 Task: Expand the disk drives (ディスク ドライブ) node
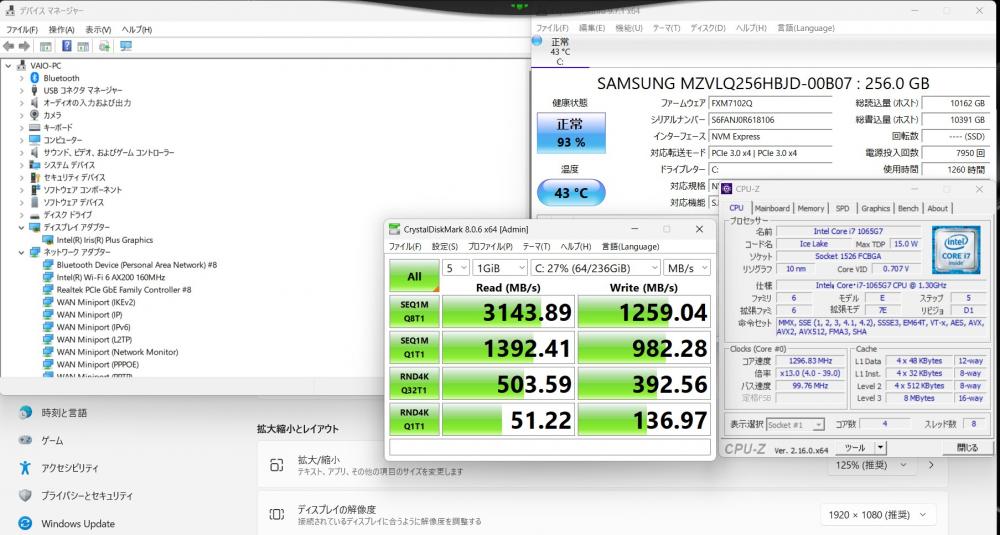[x=22, y=215]
